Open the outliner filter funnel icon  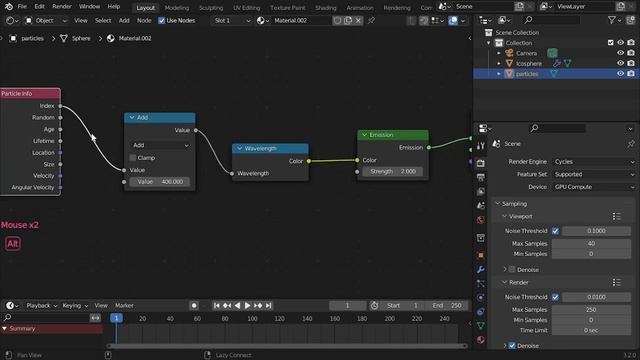pos(611,20)
